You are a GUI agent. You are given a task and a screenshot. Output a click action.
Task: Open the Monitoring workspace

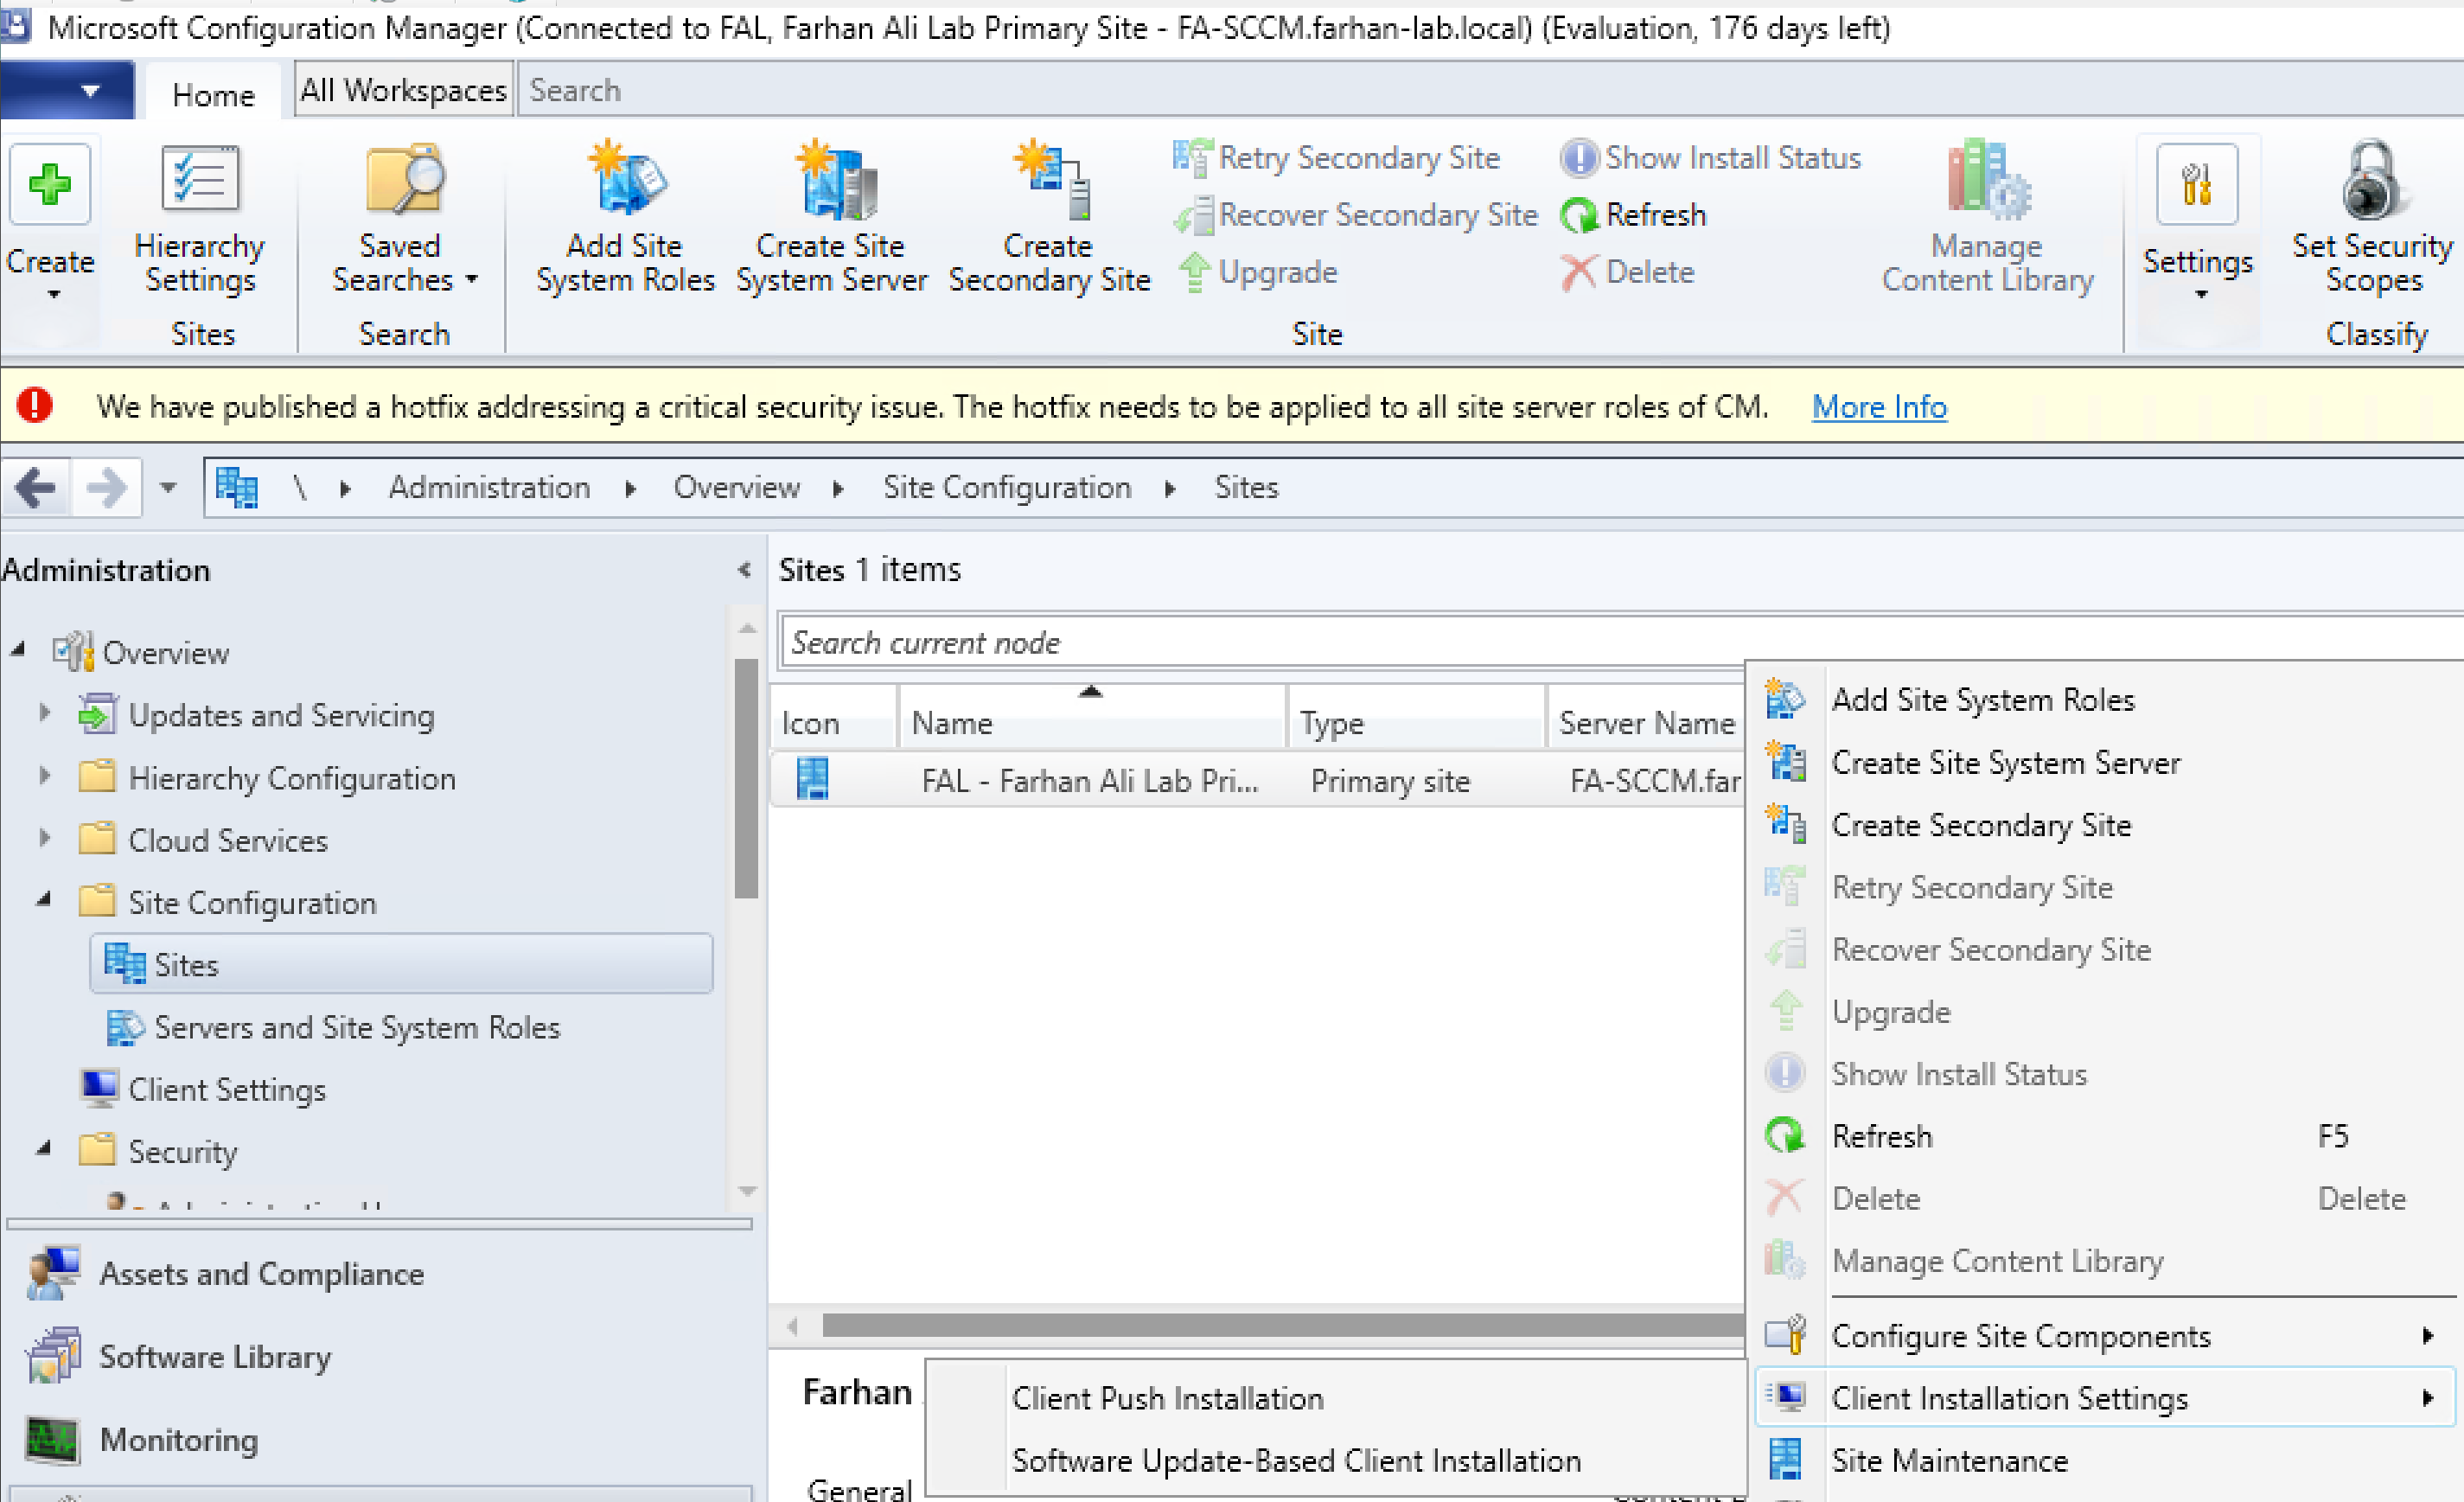(178, 1439)
